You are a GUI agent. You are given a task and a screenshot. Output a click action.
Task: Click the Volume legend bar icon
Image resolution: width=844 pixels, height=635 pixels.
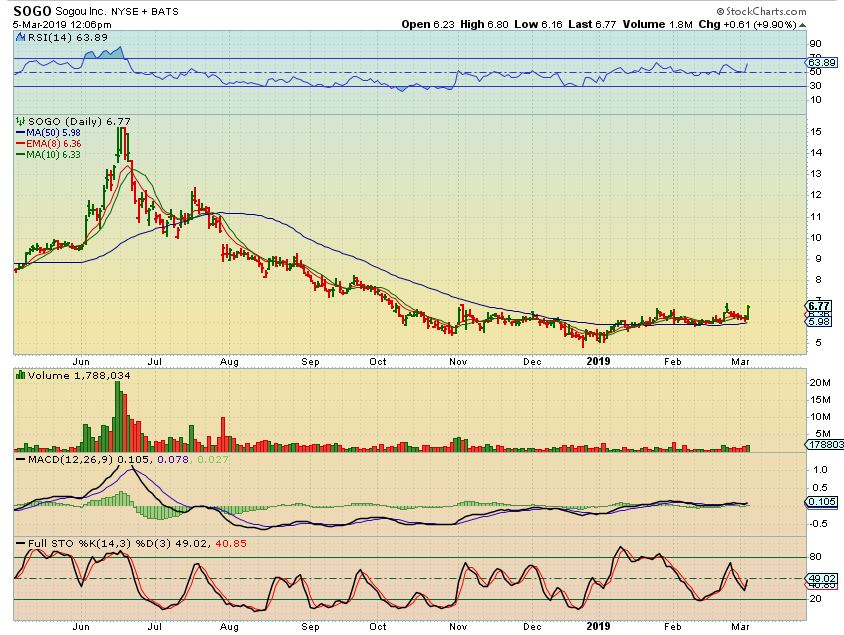19,377
